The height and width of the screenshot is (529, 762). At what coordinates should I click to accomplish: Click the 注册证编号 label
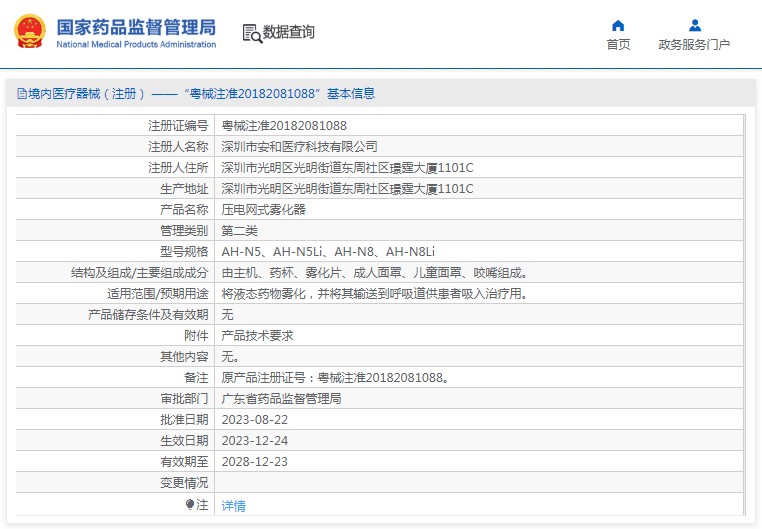tap(178, 126)
